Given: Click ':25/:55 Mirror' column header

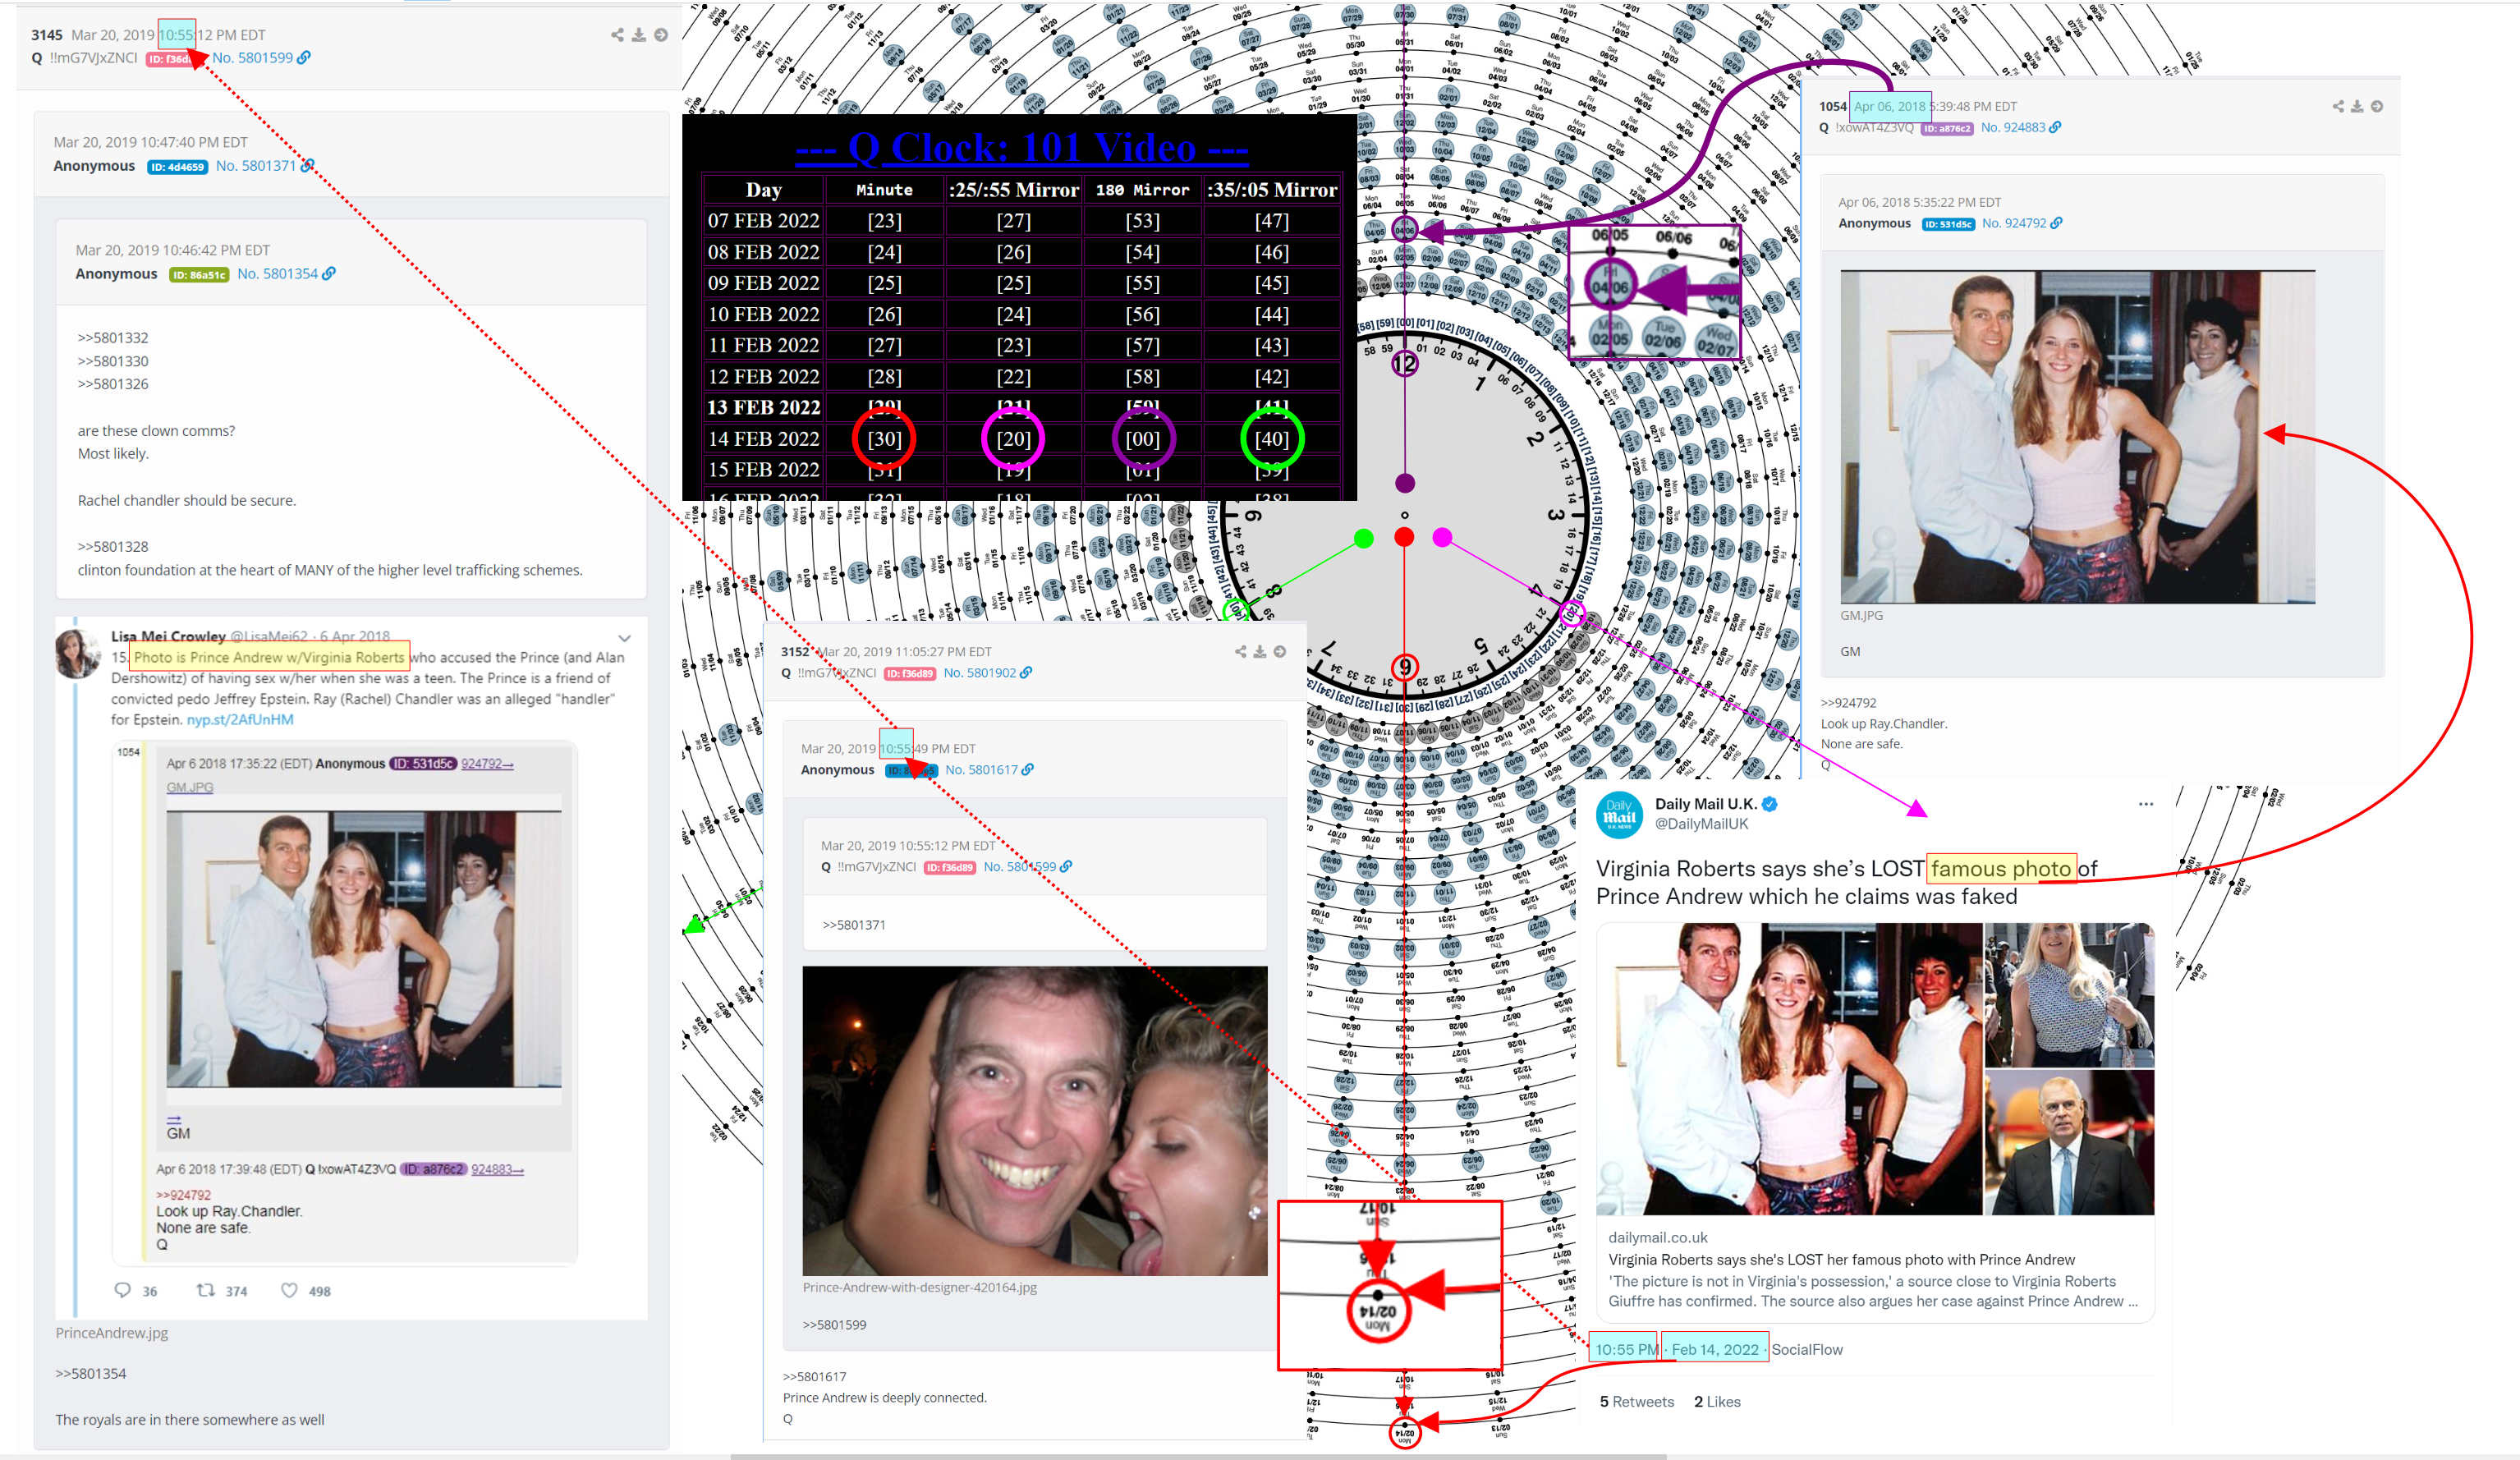Looking at the screenshot, I should coord(1013,190).
